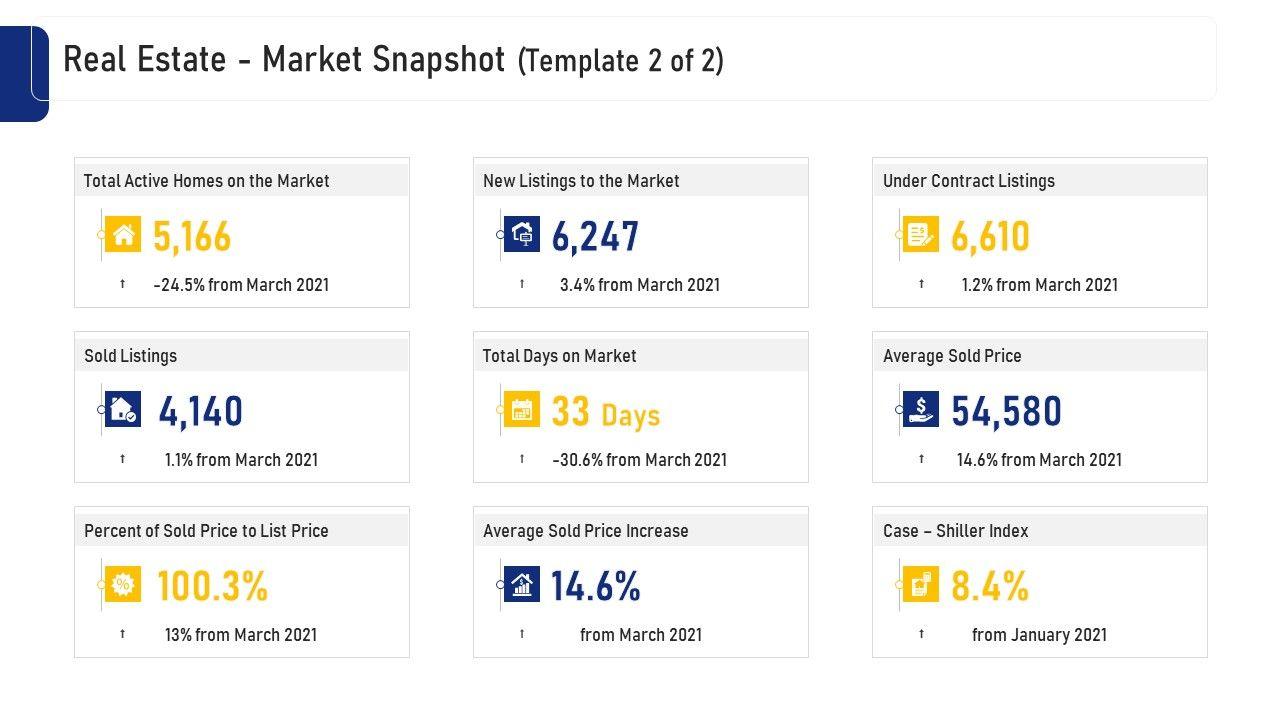This screenshot has width=1280, height=720.
Task: Click the Under Contract Listings header
Action: click(968, 181)
